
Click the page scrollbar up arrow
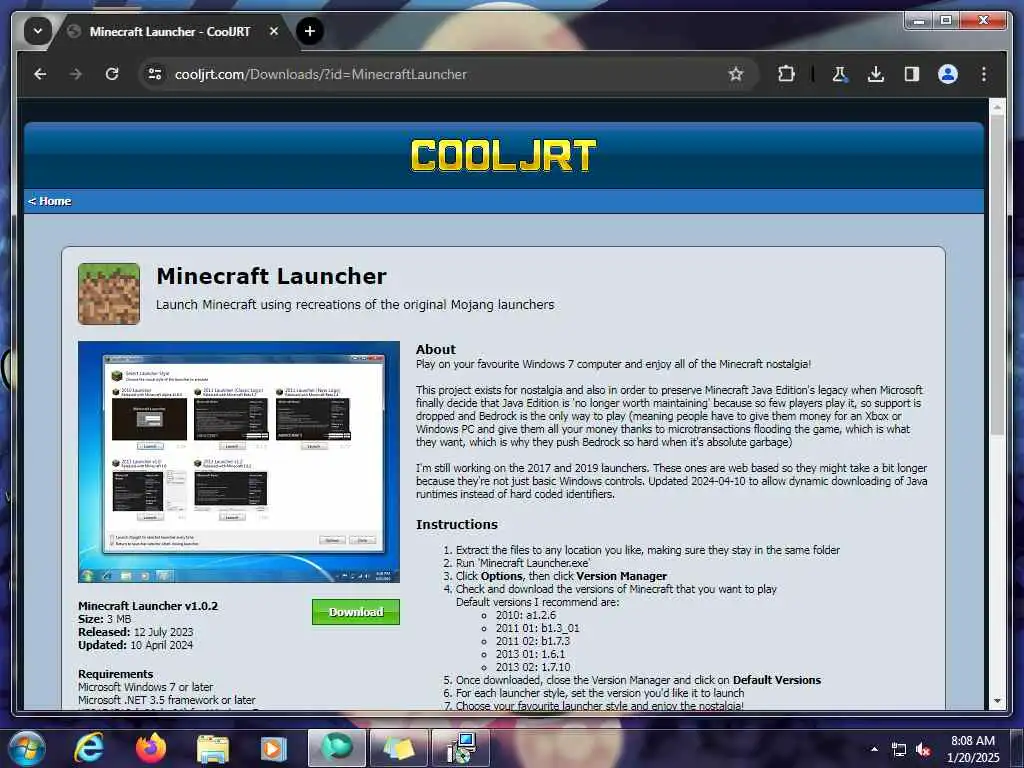click(997, 106)
